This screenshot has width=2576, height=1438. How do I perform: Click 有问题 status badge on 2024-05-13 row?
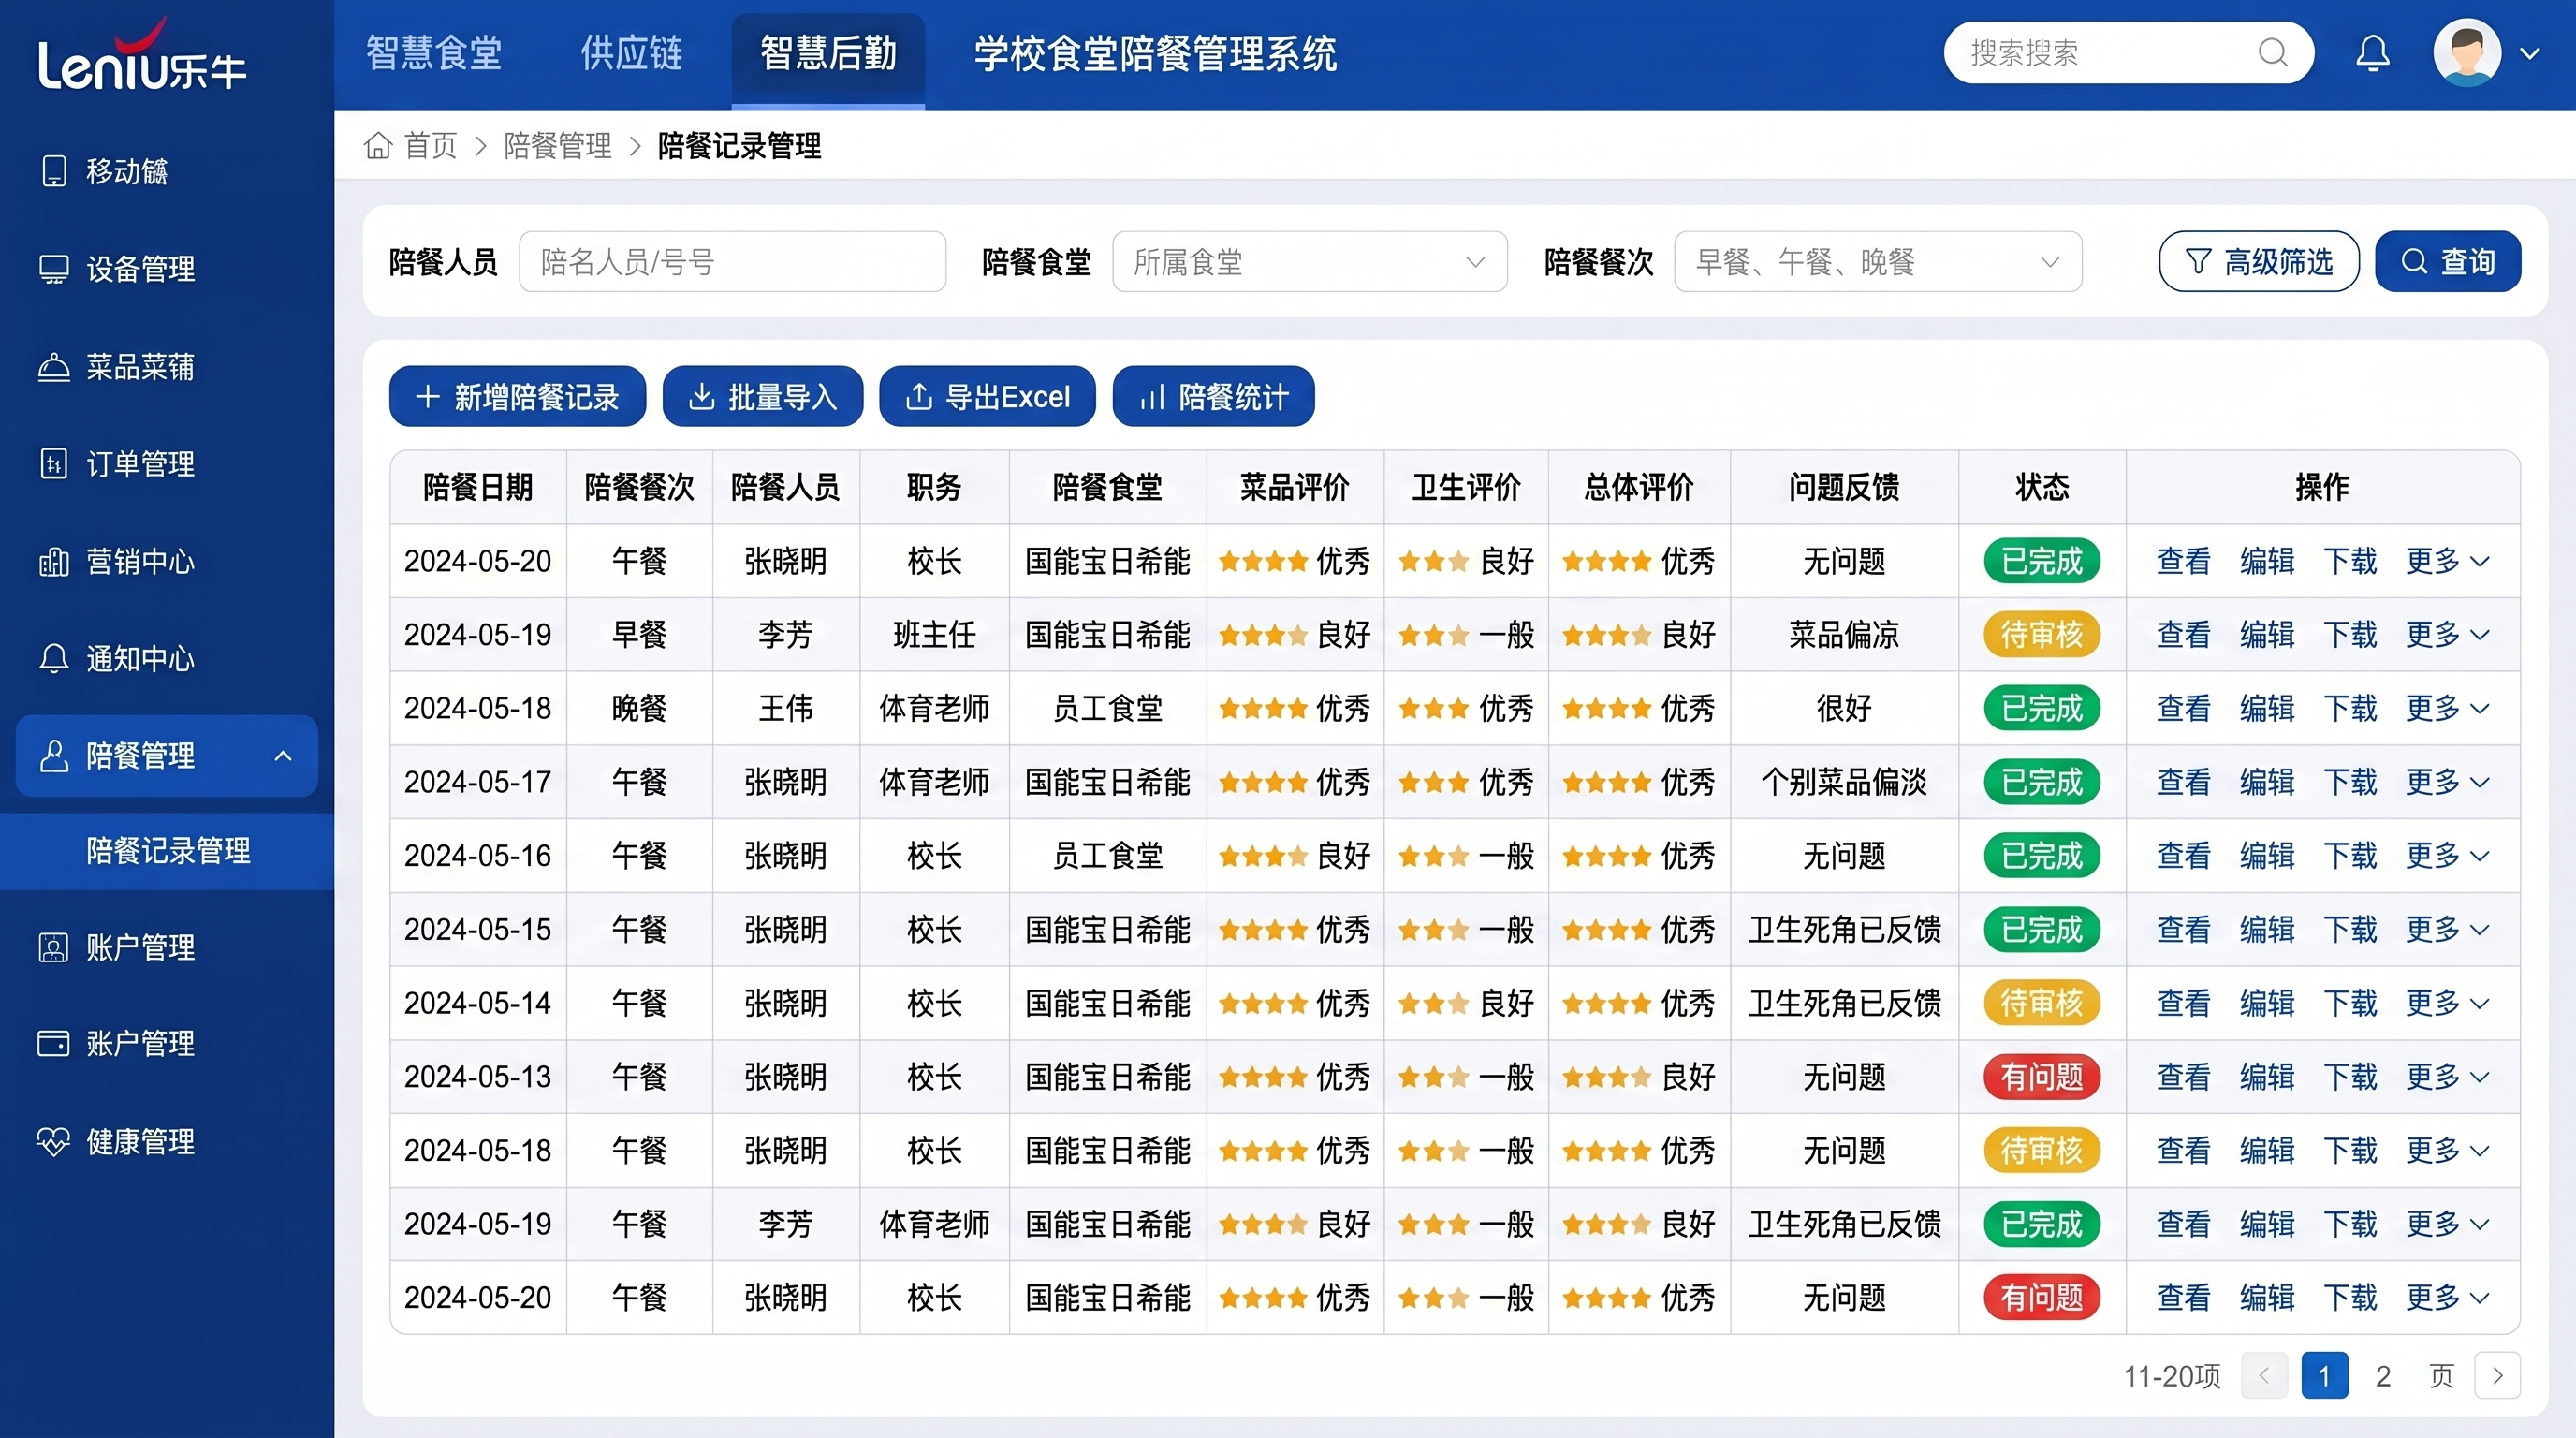point(2041,1077)
